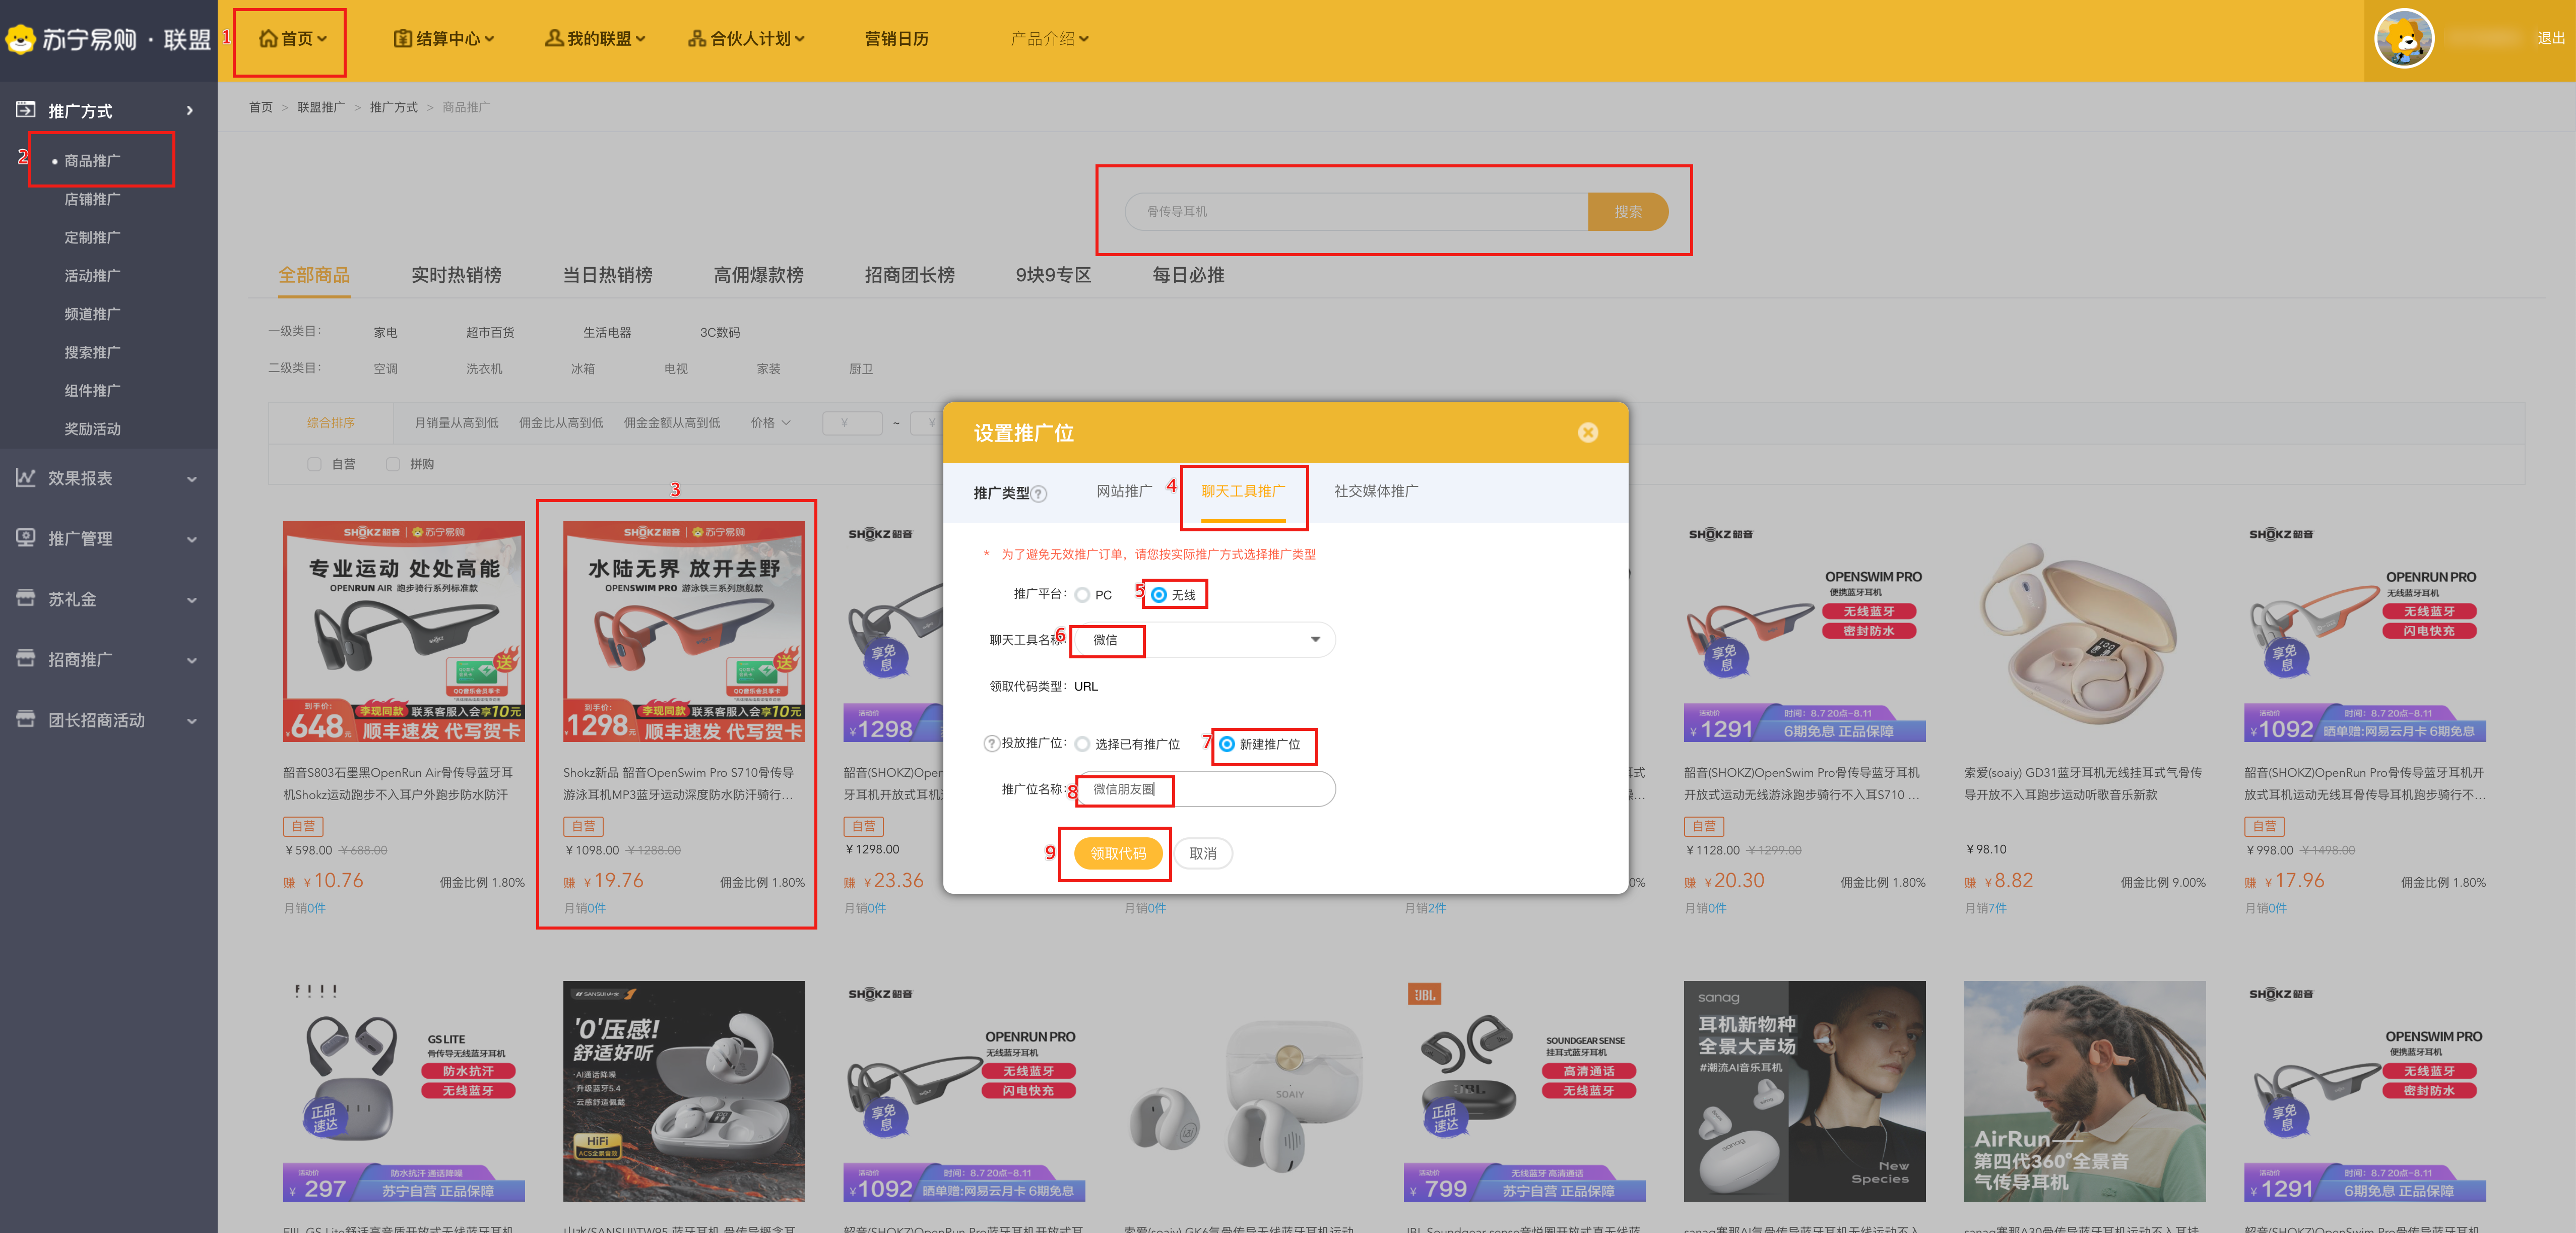2576x1233 pixels.
Task: Click the help icon beside 投放推广位
Action: click(x=991, y=743)
